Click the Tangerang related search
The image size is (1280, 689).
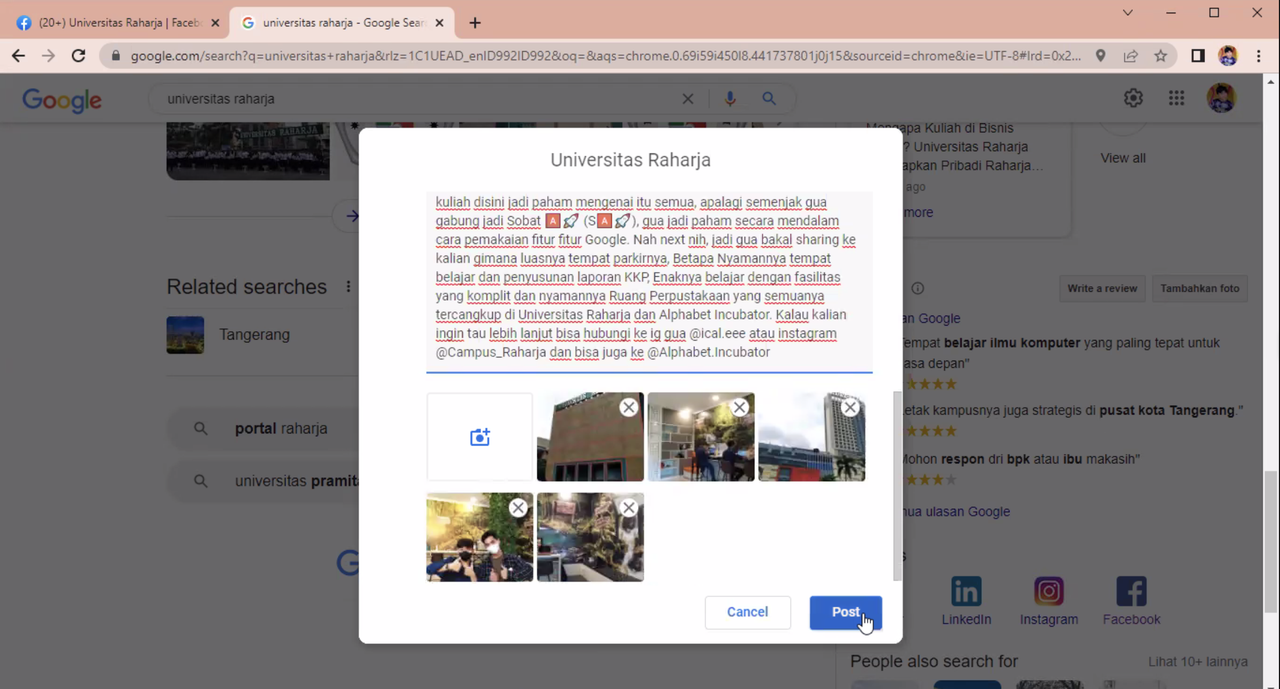255,335
